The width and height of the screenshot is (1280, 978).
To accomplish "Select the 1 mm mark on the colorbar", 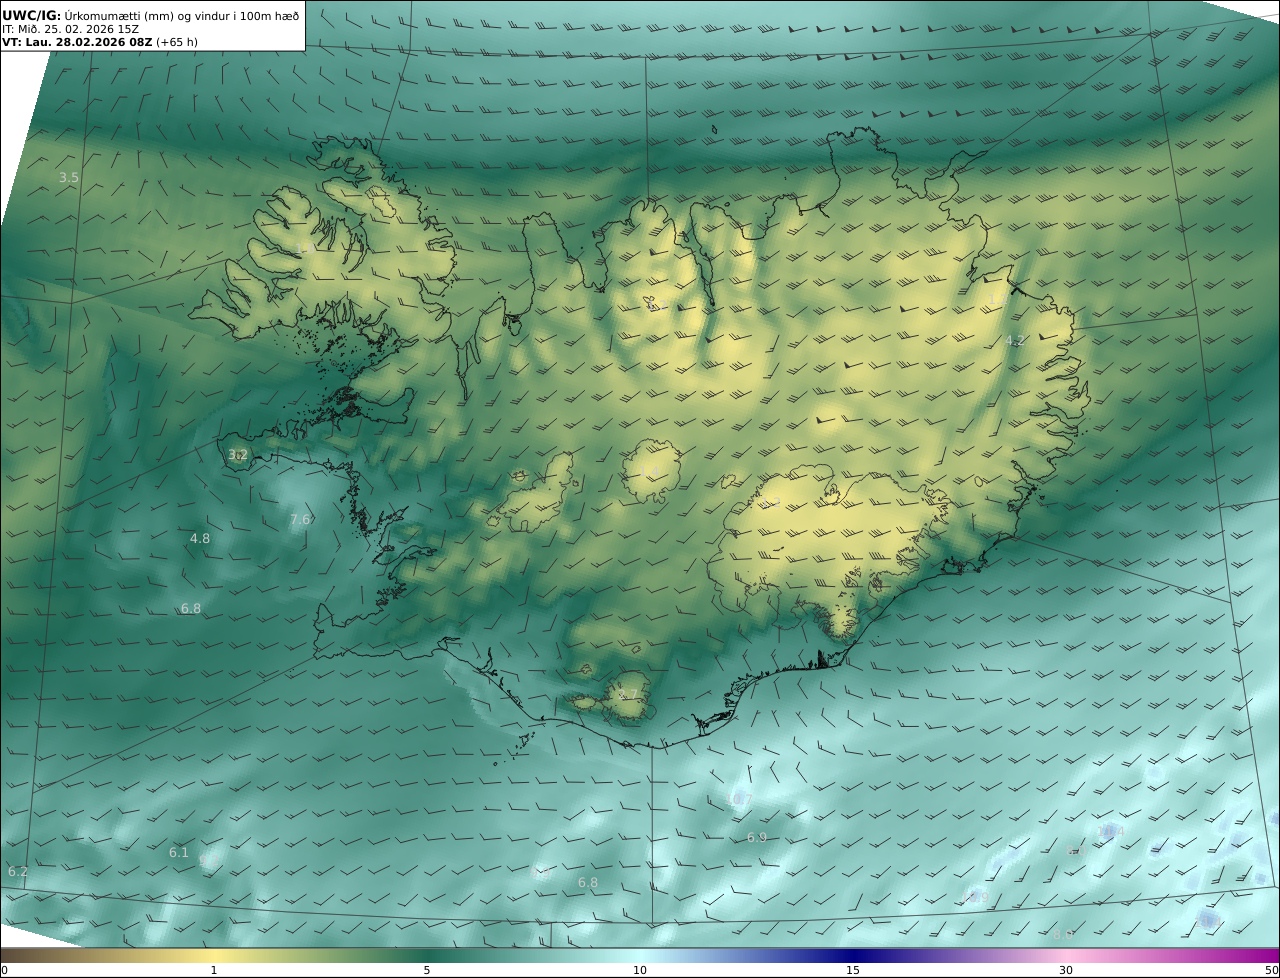I will coord(214,970).
